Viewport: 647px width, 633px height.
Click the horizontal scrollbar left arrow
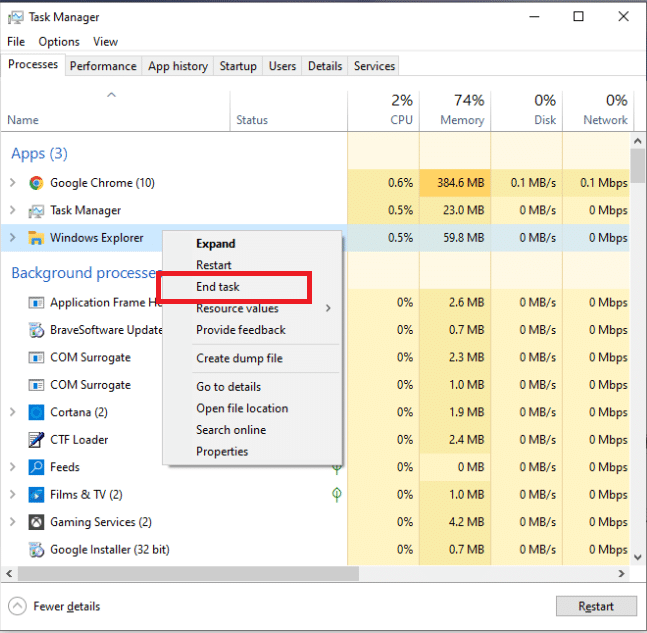pyautogui.click(x=9, y=574)
